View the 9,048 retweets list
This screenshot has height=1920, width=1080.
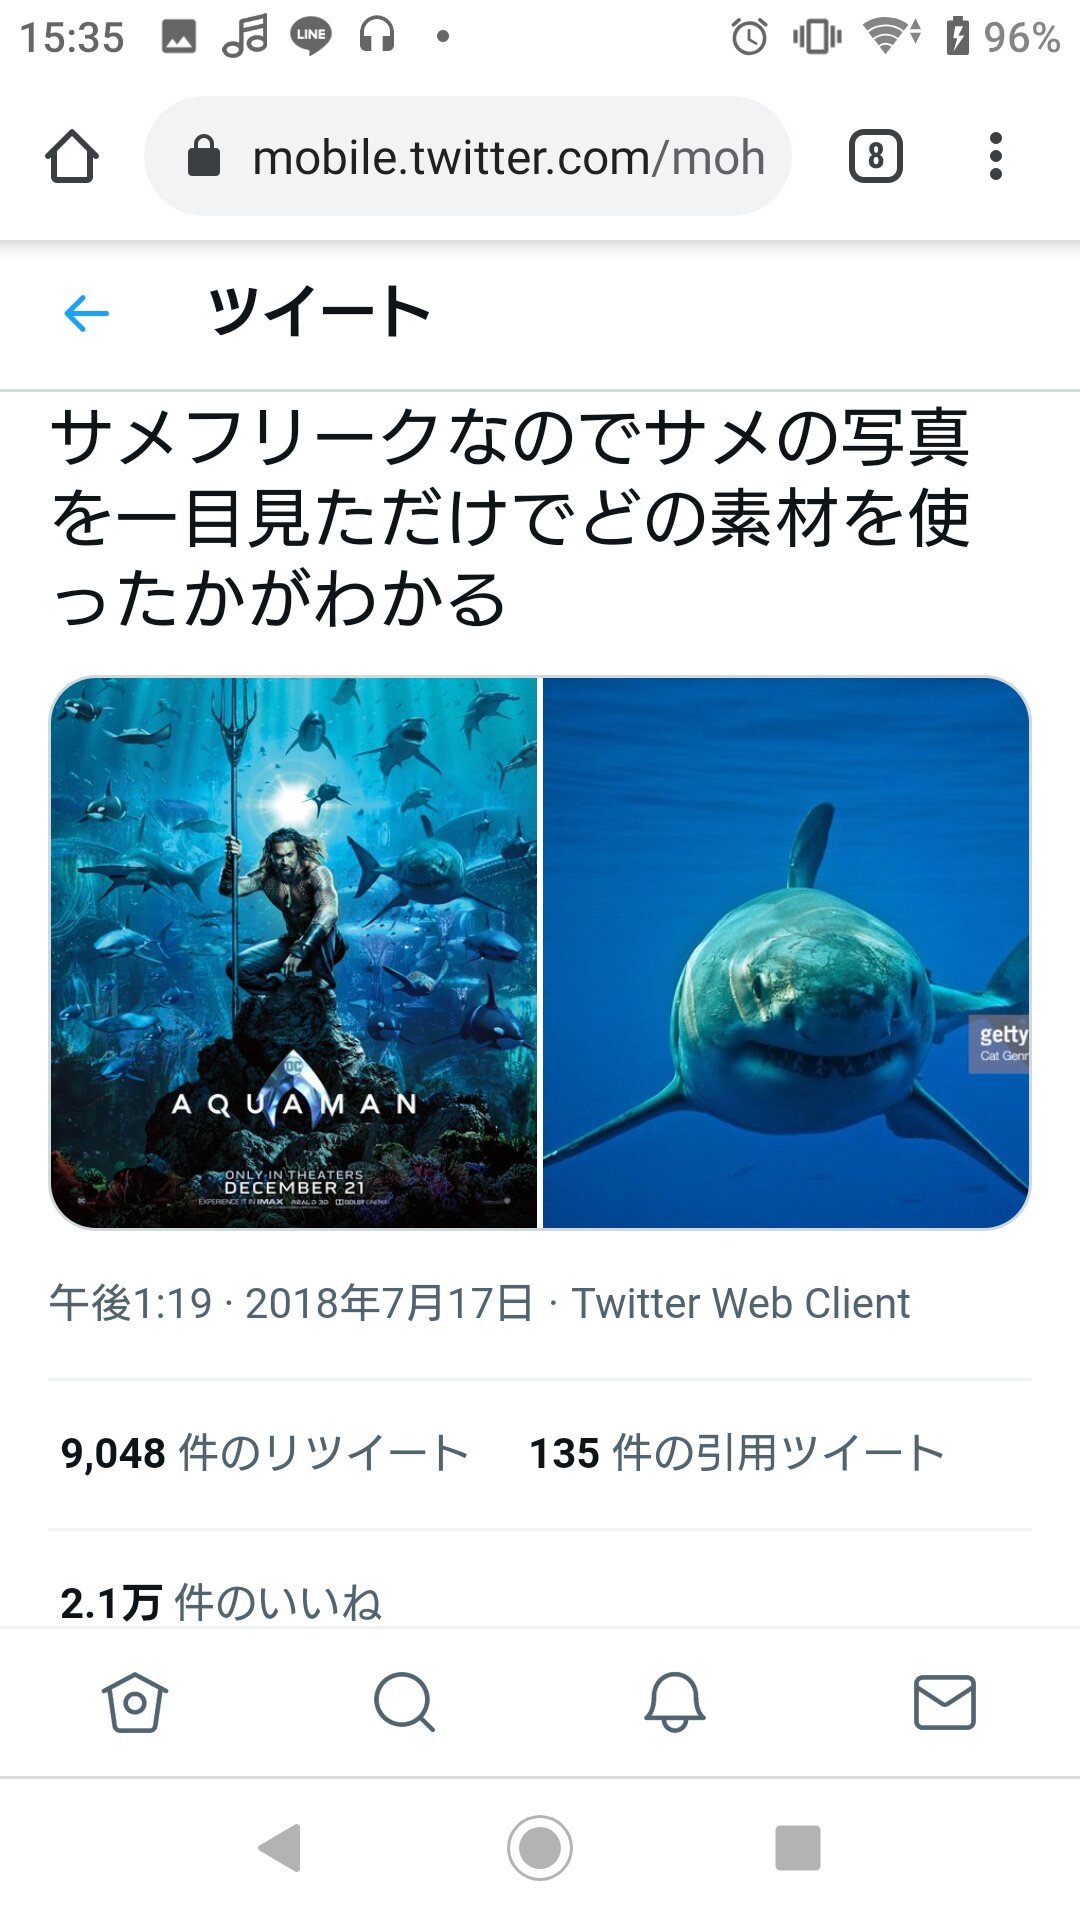pyautogui.click(x=264, y=1453)
